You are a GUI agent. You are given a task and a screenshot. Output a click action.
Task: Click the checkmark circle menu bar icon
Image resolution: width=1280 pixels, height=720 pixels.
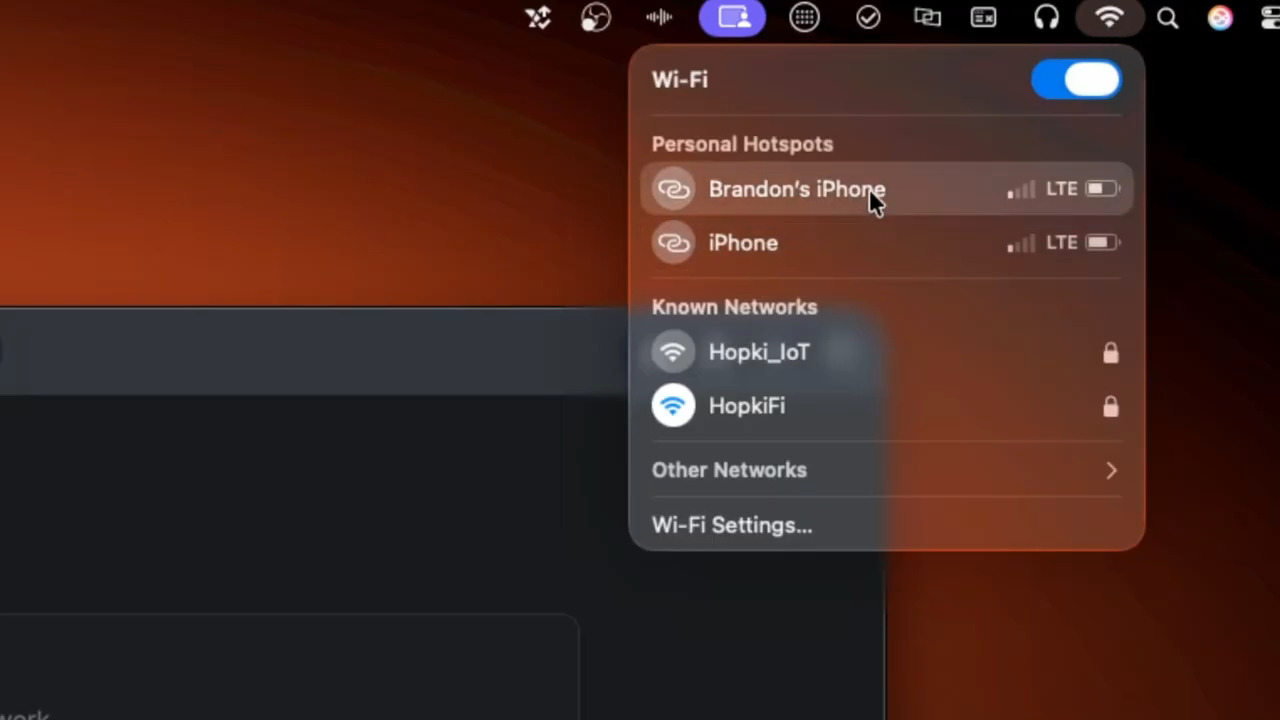click(x=867, y=17)
